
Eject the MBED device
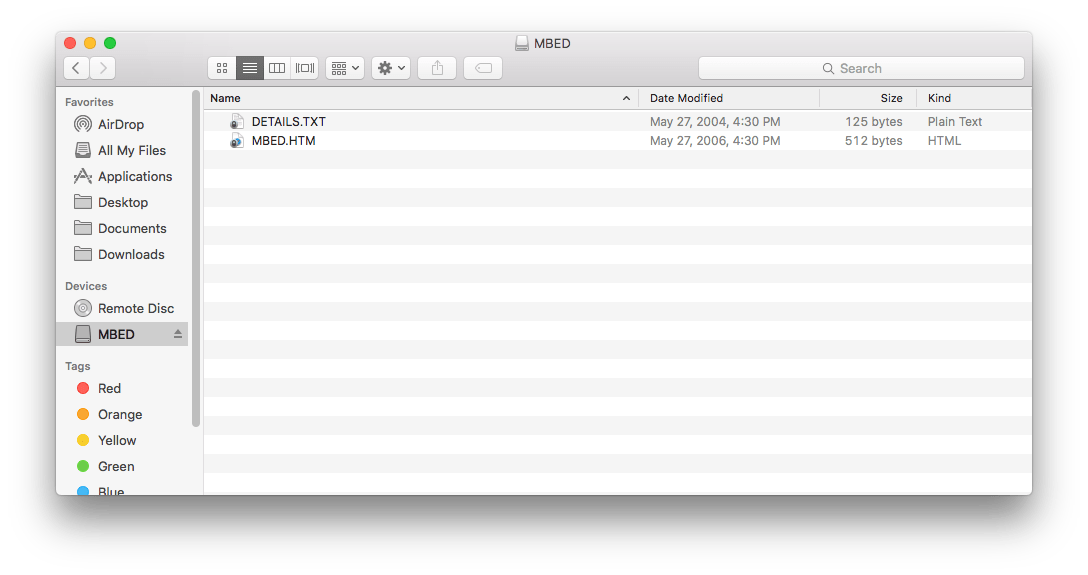(178, 334)
